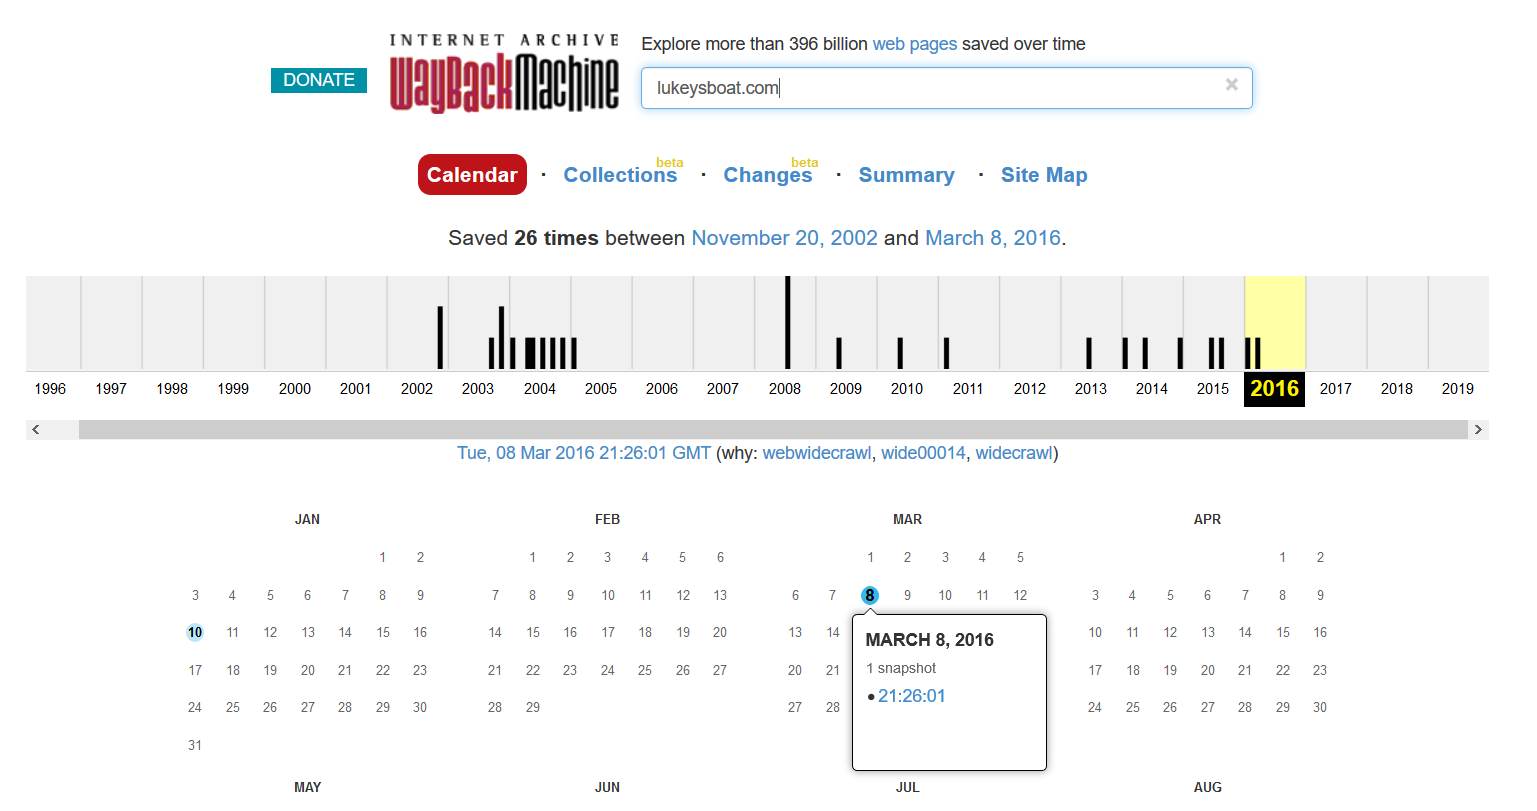Select year 2013 on the timeline
The image size is (1537, 811).
(1090, 389)
